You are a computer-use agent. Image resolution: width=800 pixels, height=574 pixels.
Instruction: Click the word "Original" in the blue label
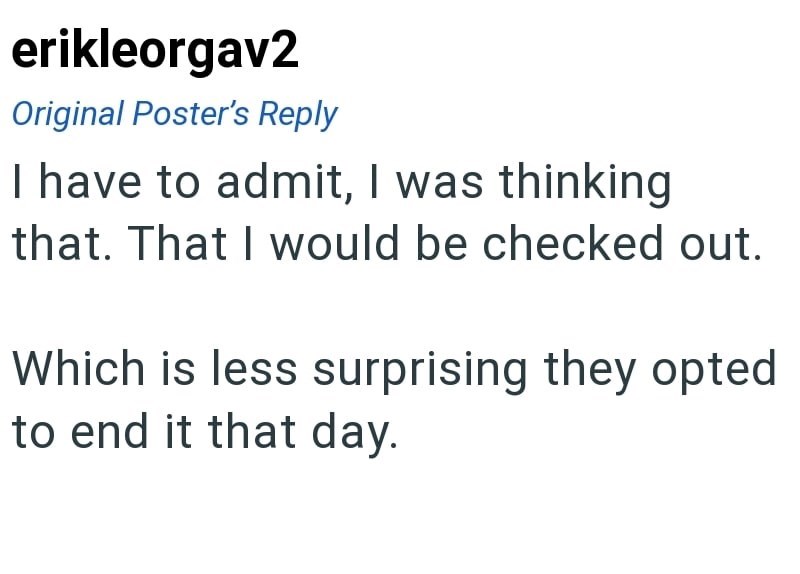pos(68,114)
